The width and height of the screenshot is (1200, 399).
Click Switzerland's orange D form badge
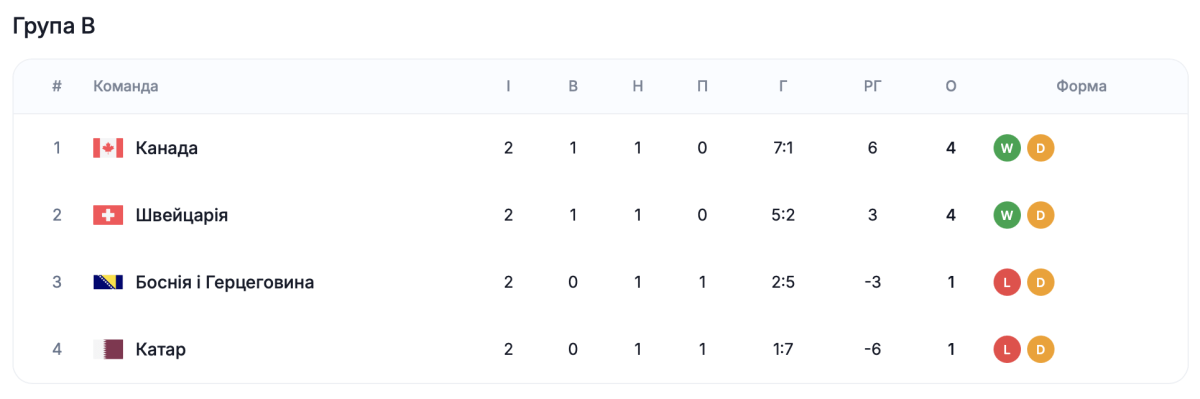tap(1041, 215)
